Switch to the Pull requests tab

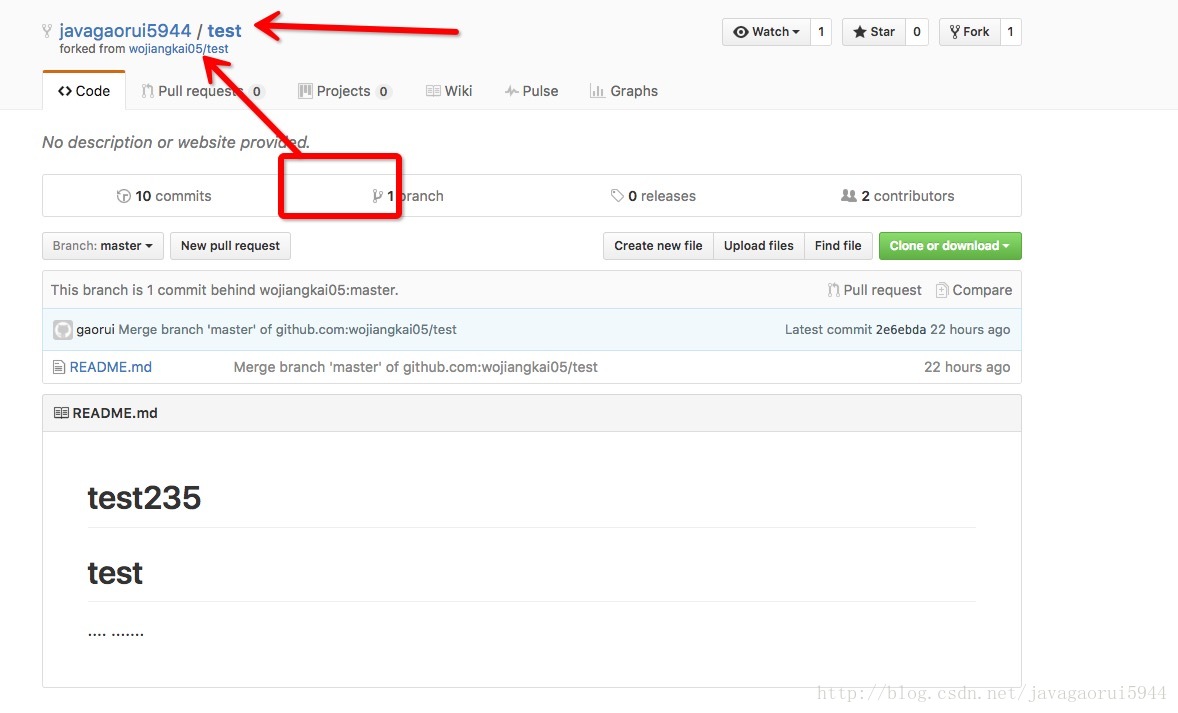(202, 91)
